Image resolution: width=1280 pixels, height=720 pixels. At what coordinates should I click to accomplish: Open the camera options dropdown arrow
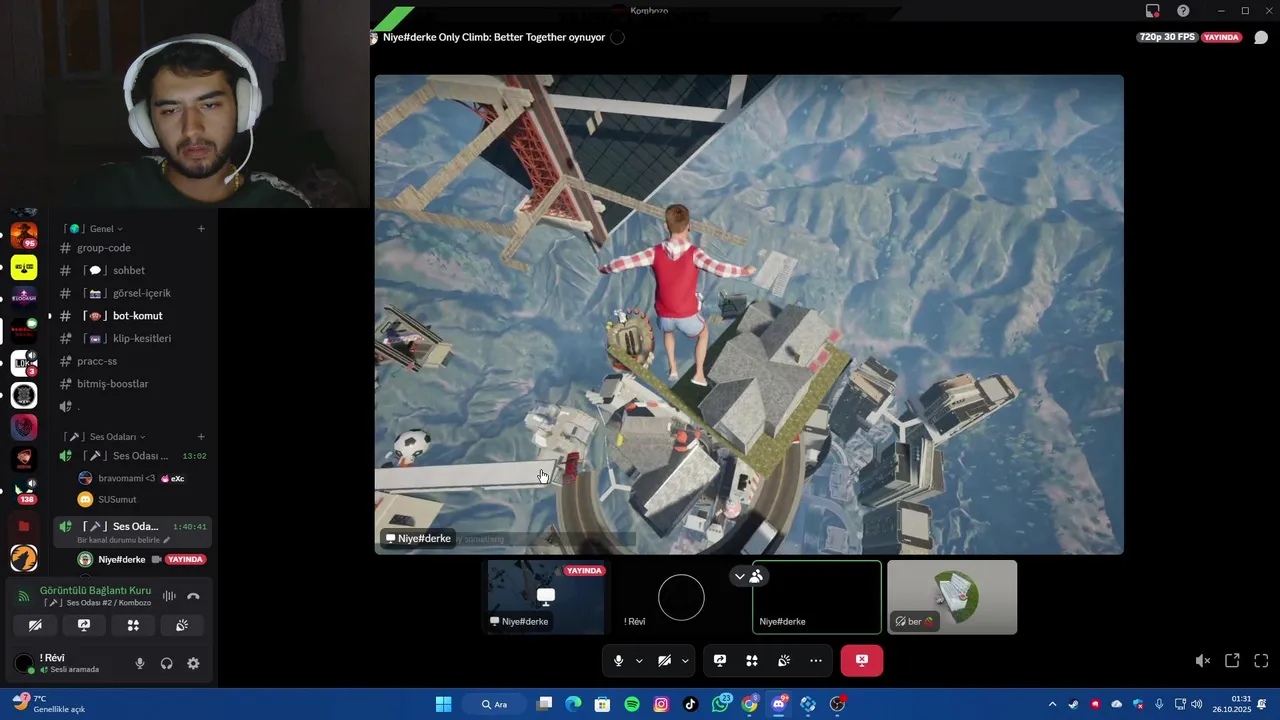pos(685,660)
